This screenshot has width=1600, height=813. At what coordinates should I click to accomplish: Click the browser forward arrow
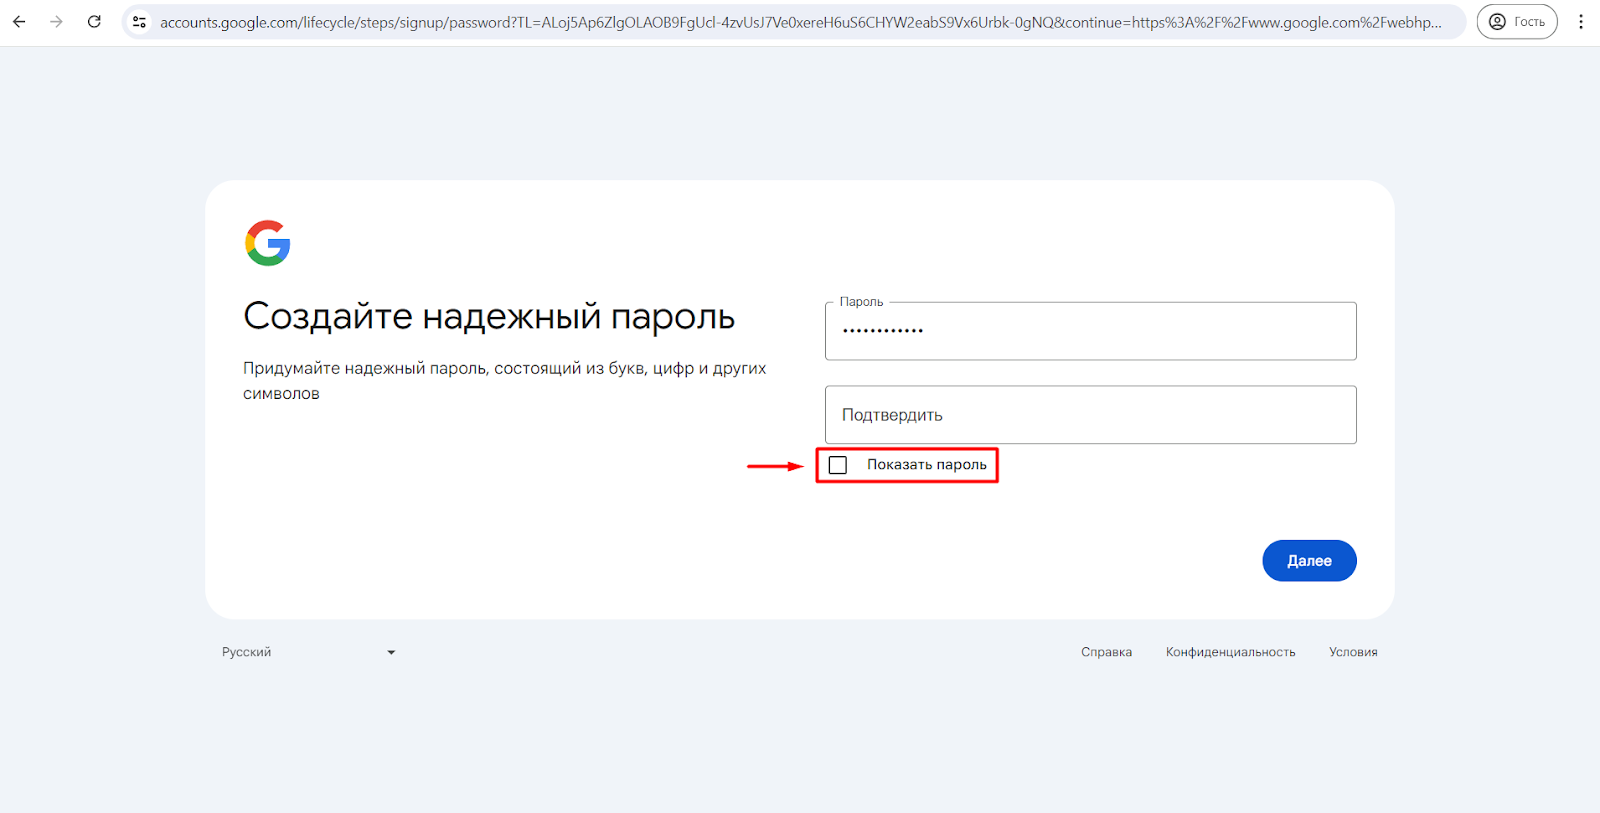coord(56,21)
